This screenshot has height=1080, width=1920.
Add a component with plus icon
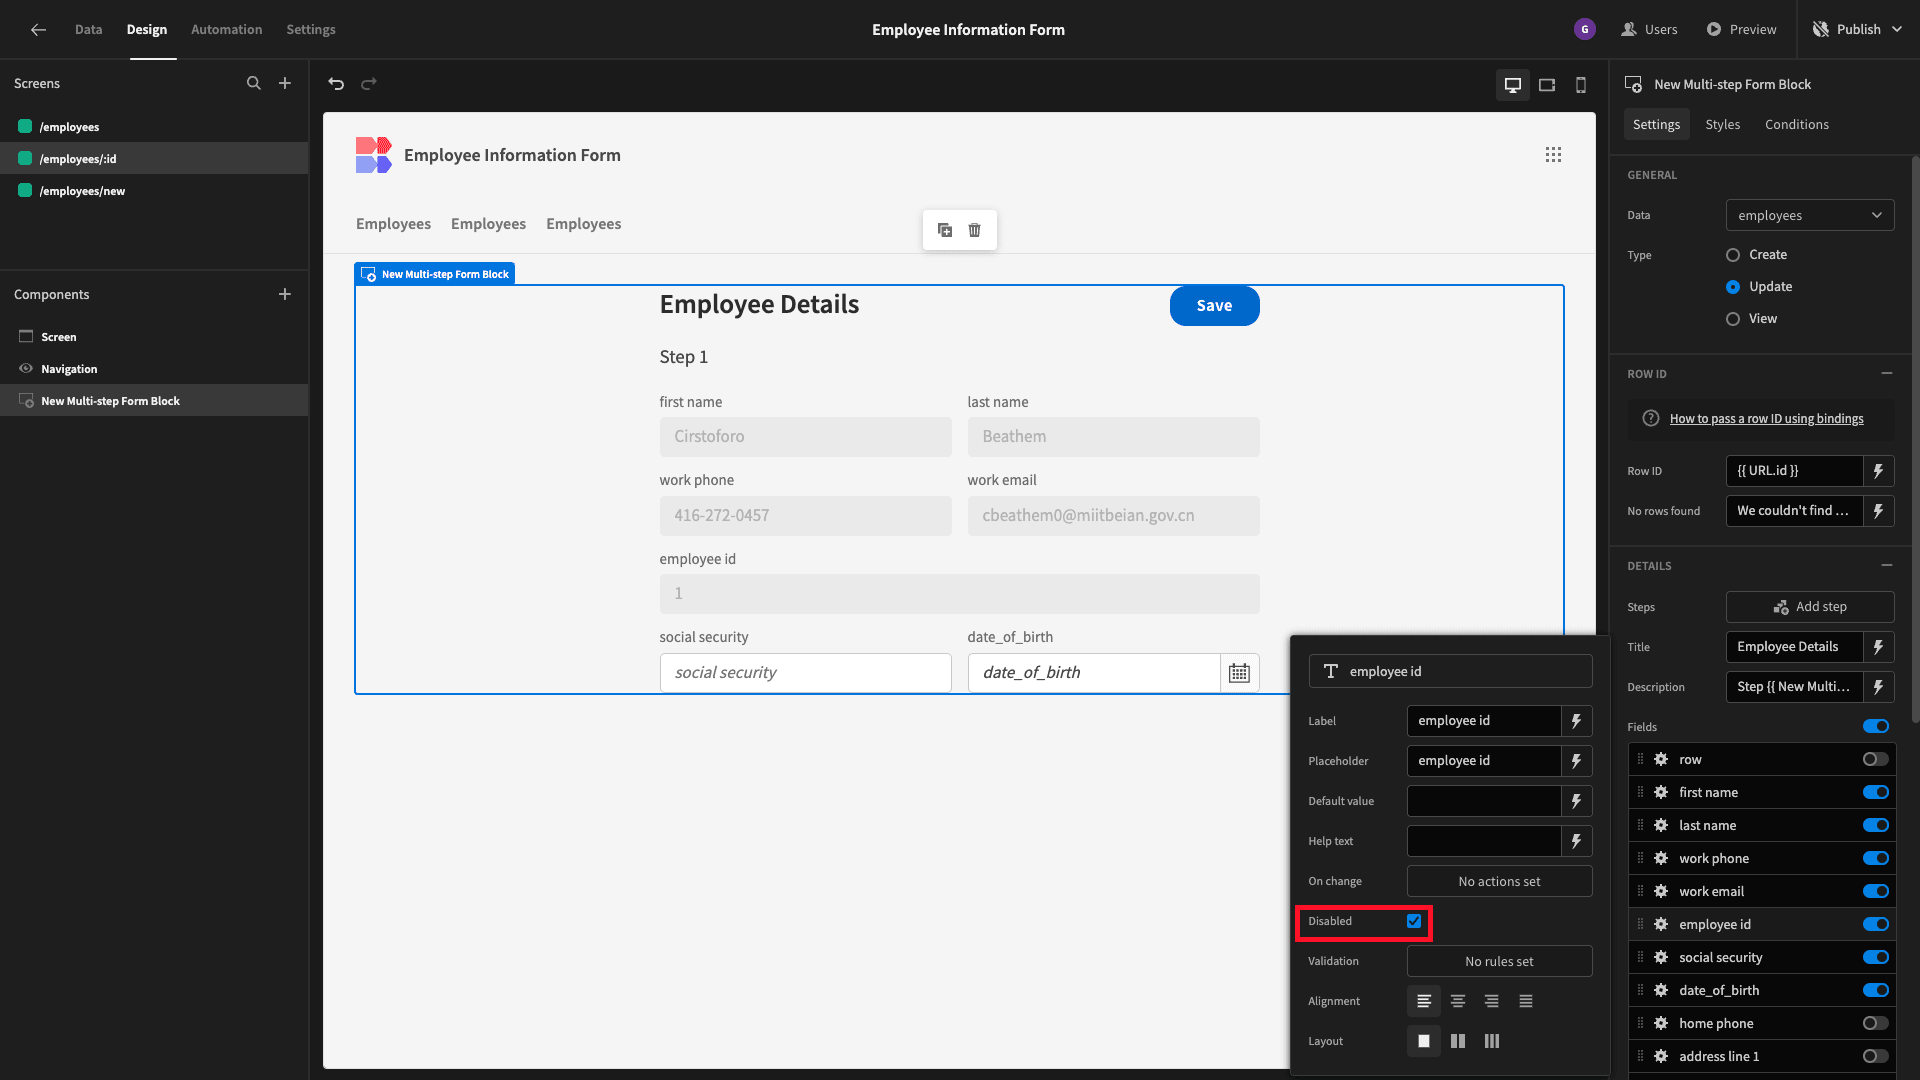pos(285,295)
